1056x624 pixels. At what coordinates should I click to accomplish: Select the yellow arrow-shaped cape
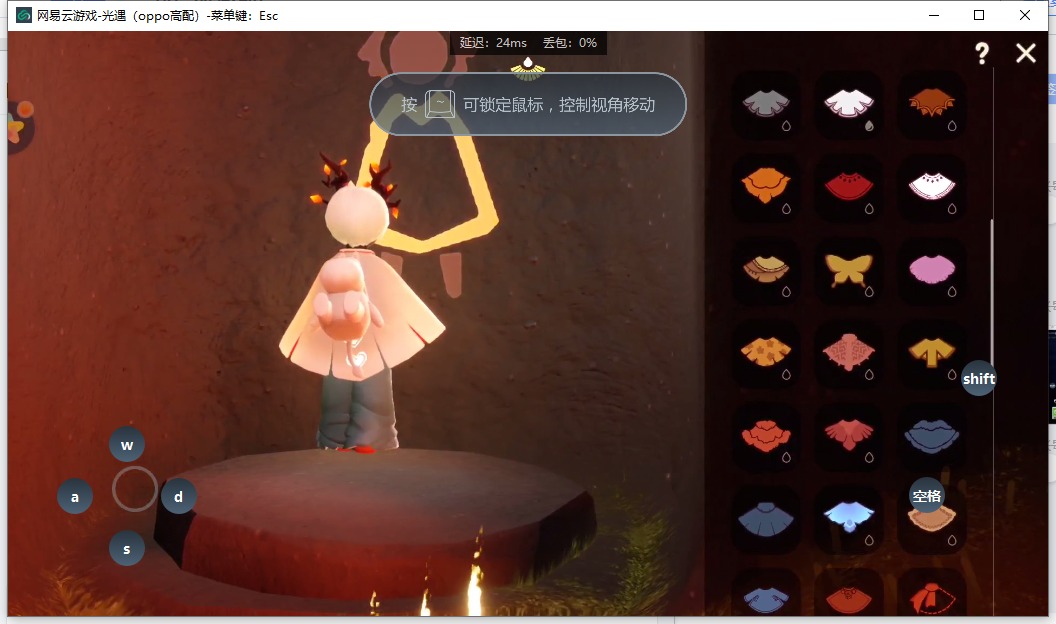[x=931, y=352]
